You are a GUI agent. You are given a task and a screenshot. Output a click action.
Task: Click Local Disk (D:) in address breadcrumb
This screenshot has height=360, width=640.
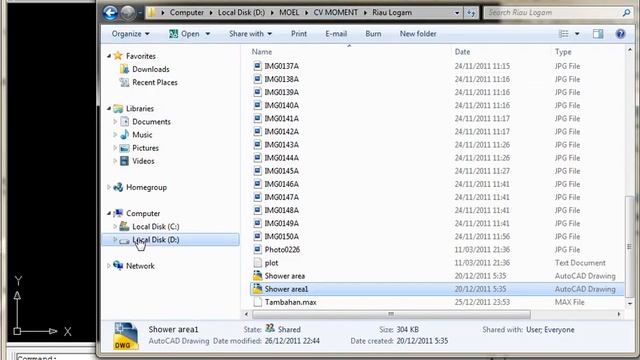(x=241, y=13)
